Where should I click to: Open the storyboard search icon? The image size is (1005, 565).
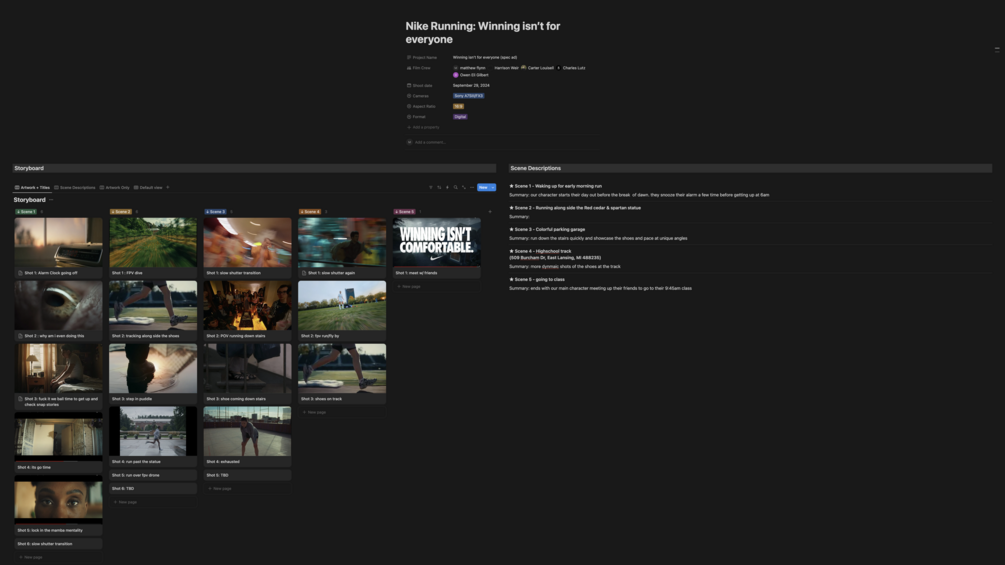coord(456,188)
